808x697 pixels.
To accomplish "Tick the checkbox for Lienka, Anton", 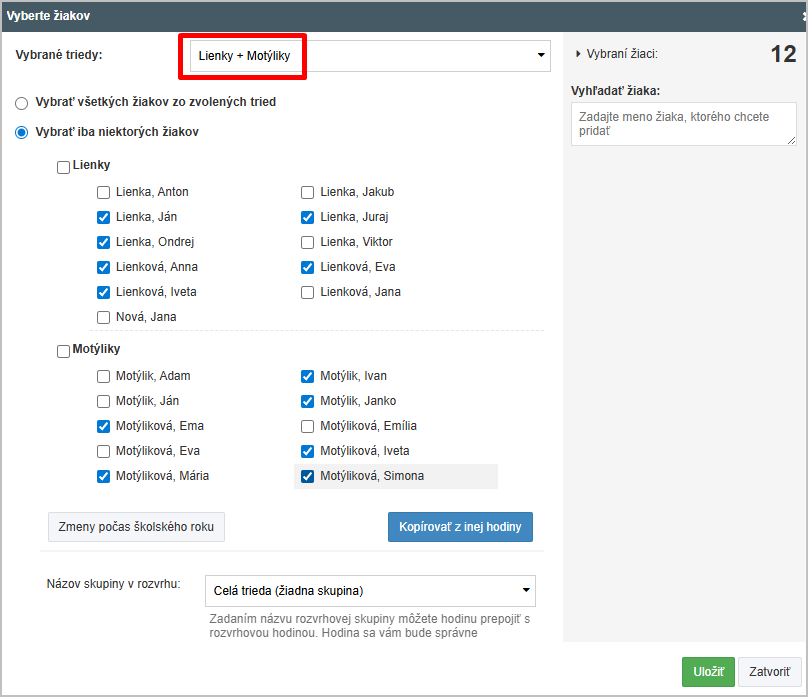I will point(103,192).
